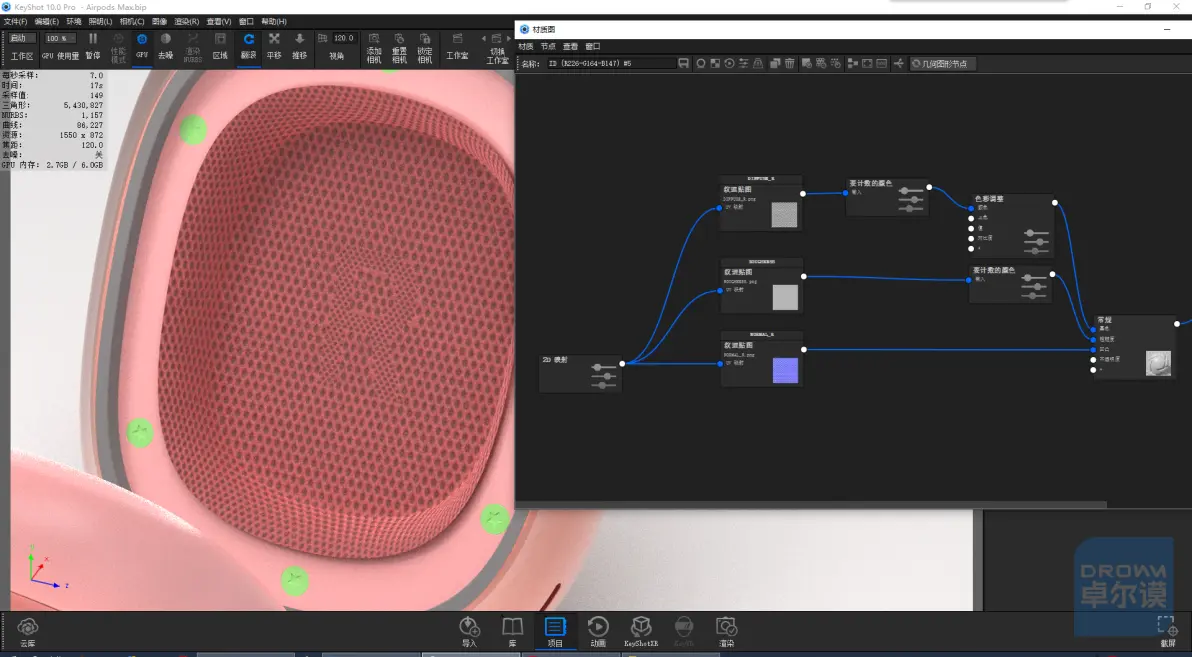Click the save icon next to material name

pos(683,64)
